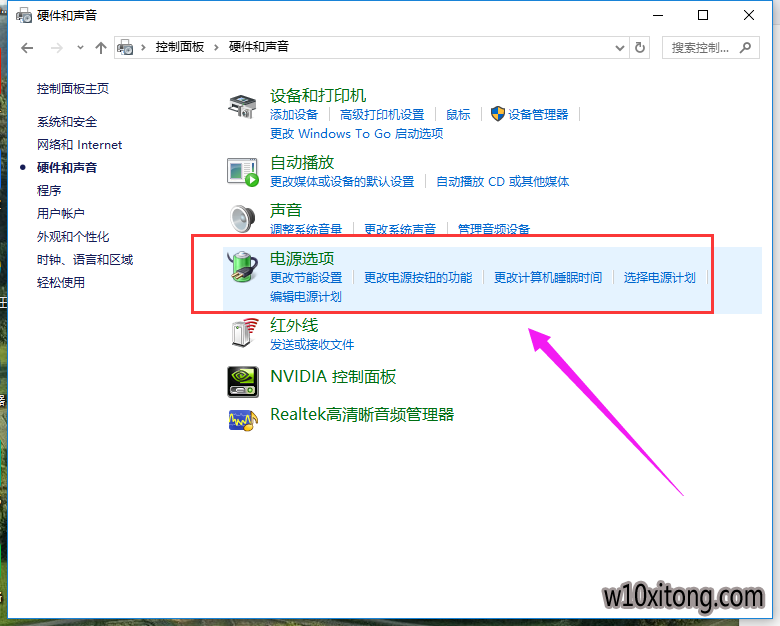The width and height of the screenshot is (780, 626).
Task: Open 系统和安全 category in sidebar
Action: [67, 122]
